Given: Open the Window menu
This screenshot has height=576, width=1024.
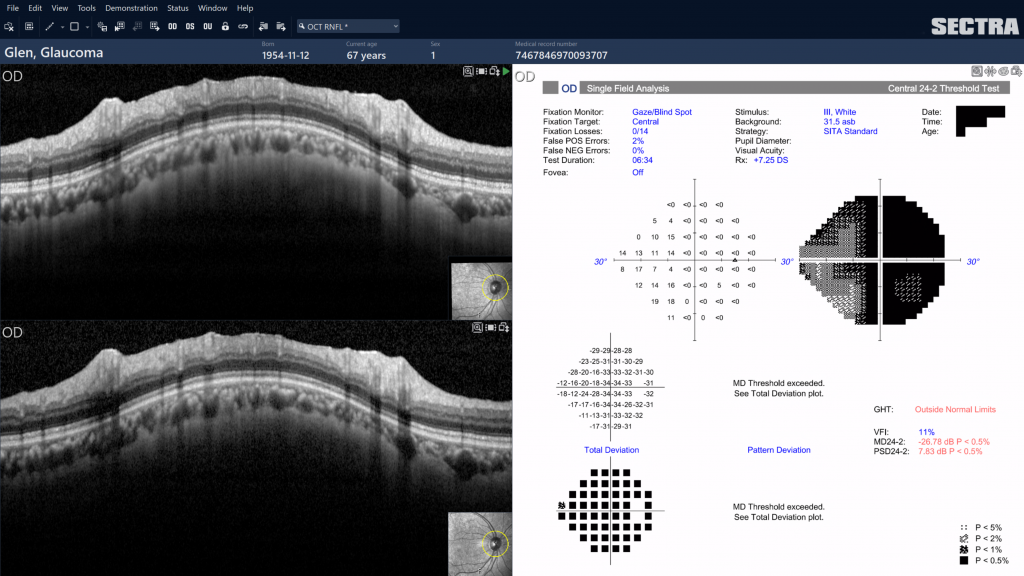Looking at the screenshot, I should [x=212, y=8].
